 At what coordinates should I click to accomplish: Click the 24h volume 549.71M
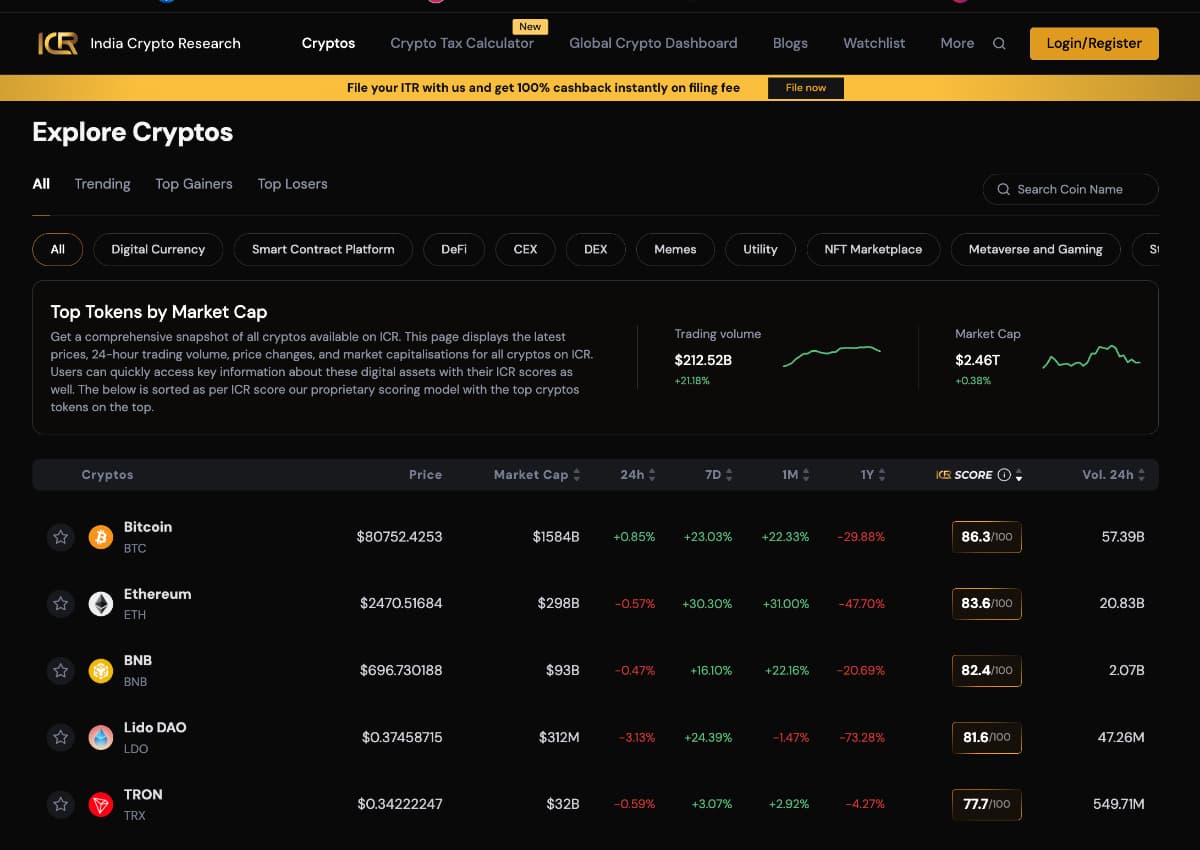(1120, 804)
